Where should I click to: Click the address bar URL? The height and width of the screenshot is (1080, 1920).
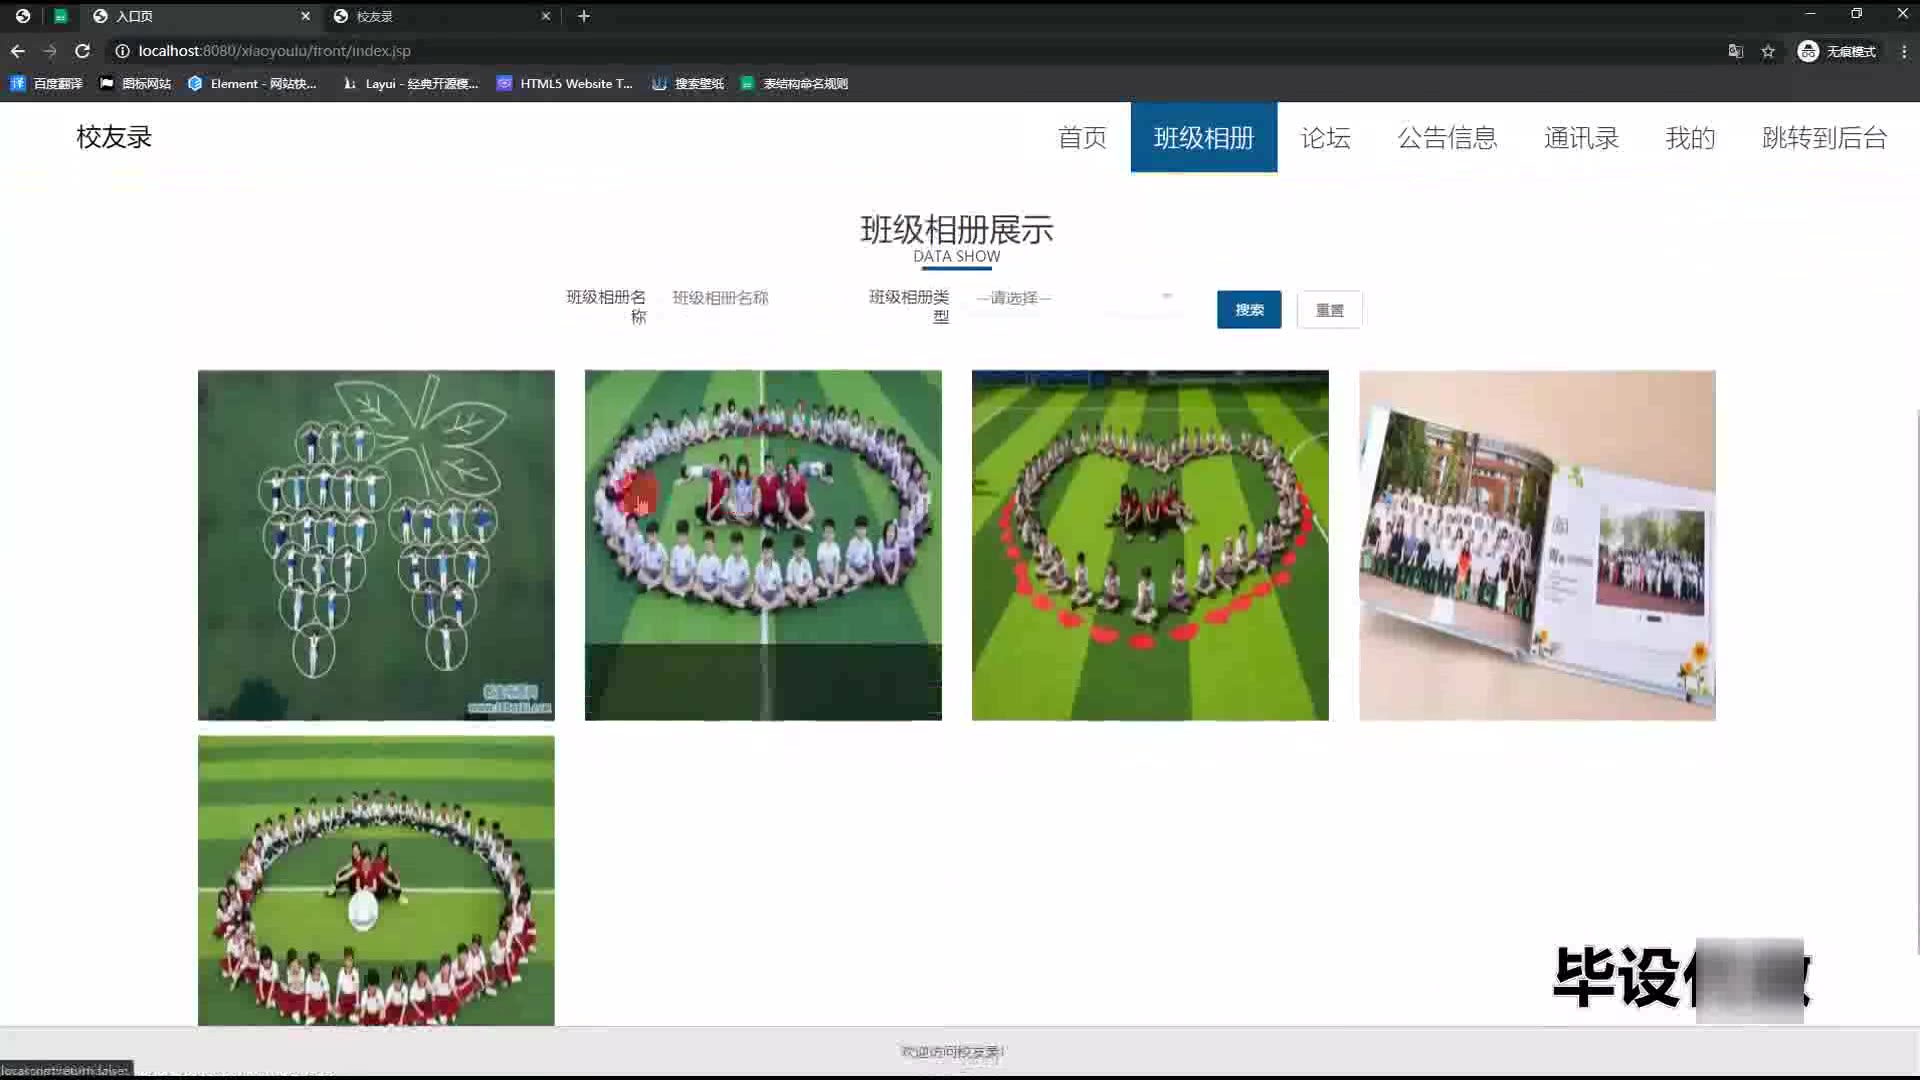pos(275,51)
